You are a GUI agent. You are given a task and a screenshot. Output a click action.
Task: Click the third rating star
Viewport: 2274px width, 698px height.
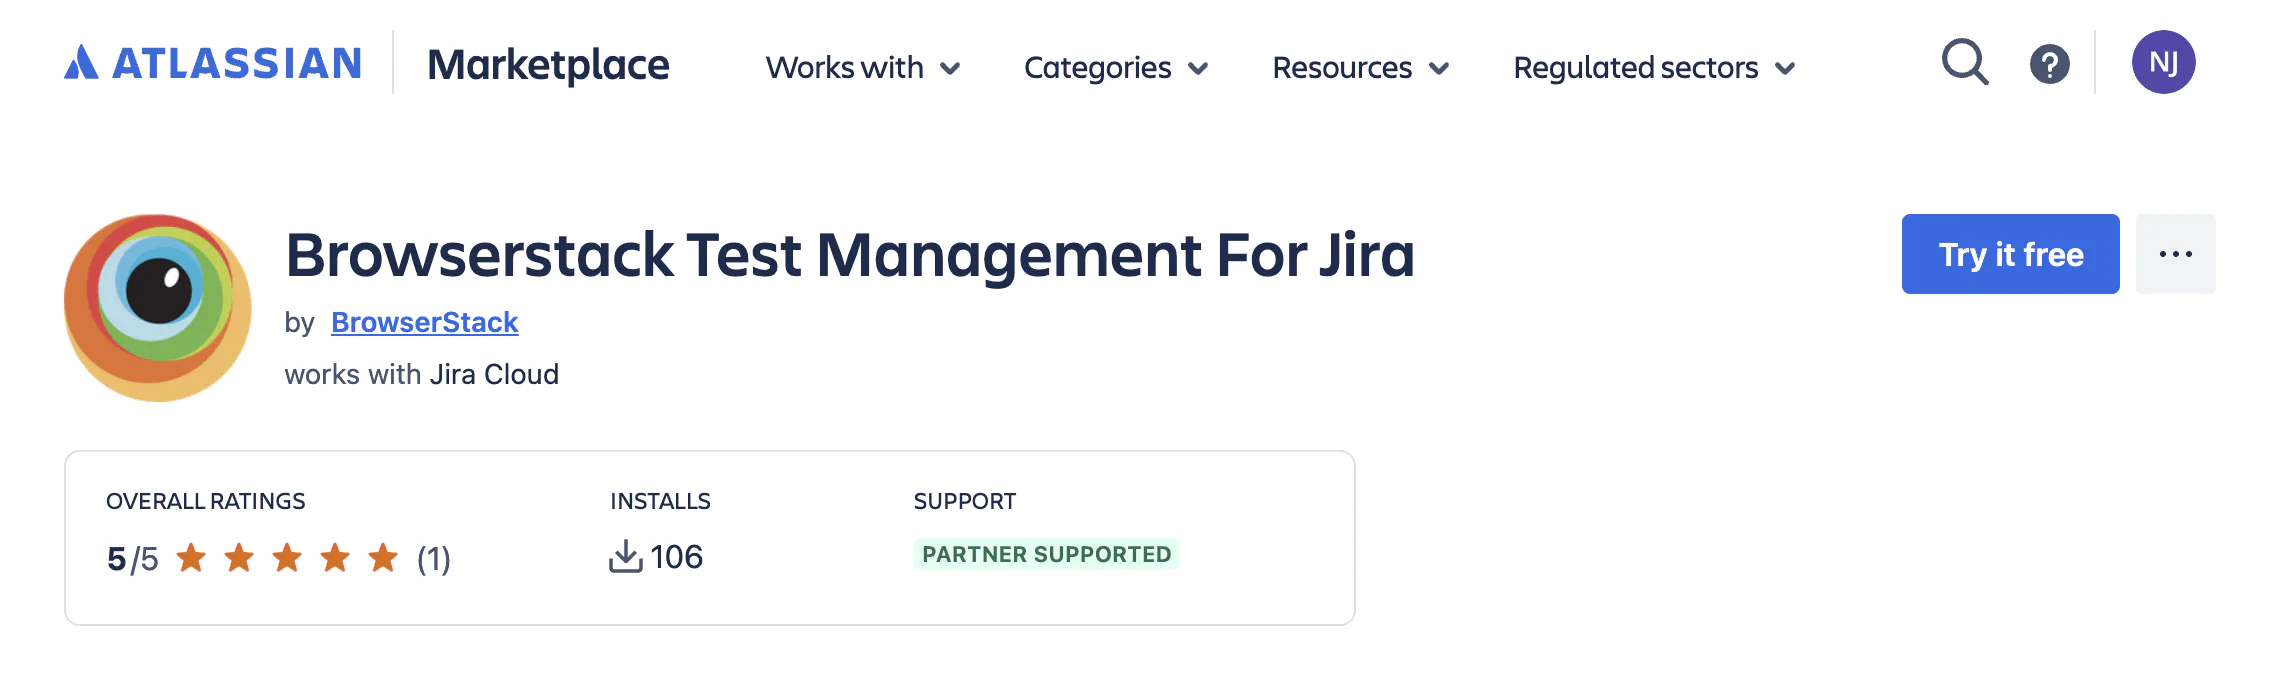pyautogui.click(x=287, y=557)
